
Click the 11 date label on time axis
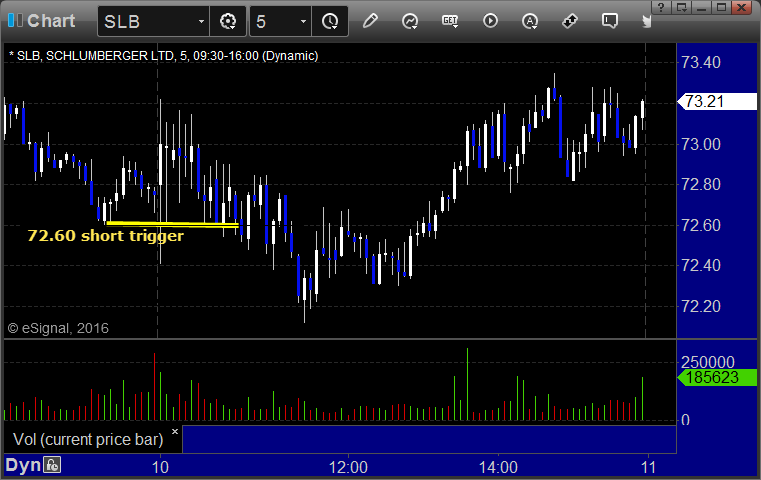pos(648,467)
